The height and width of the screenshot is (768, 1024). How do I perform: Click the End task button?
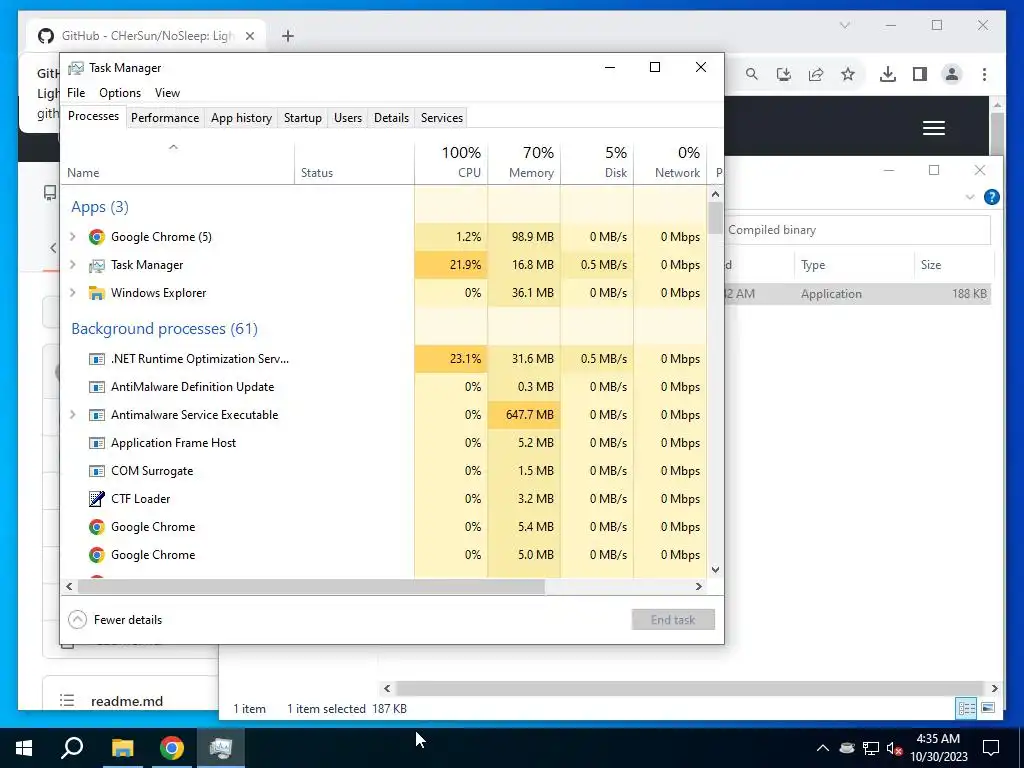point(673,620)
